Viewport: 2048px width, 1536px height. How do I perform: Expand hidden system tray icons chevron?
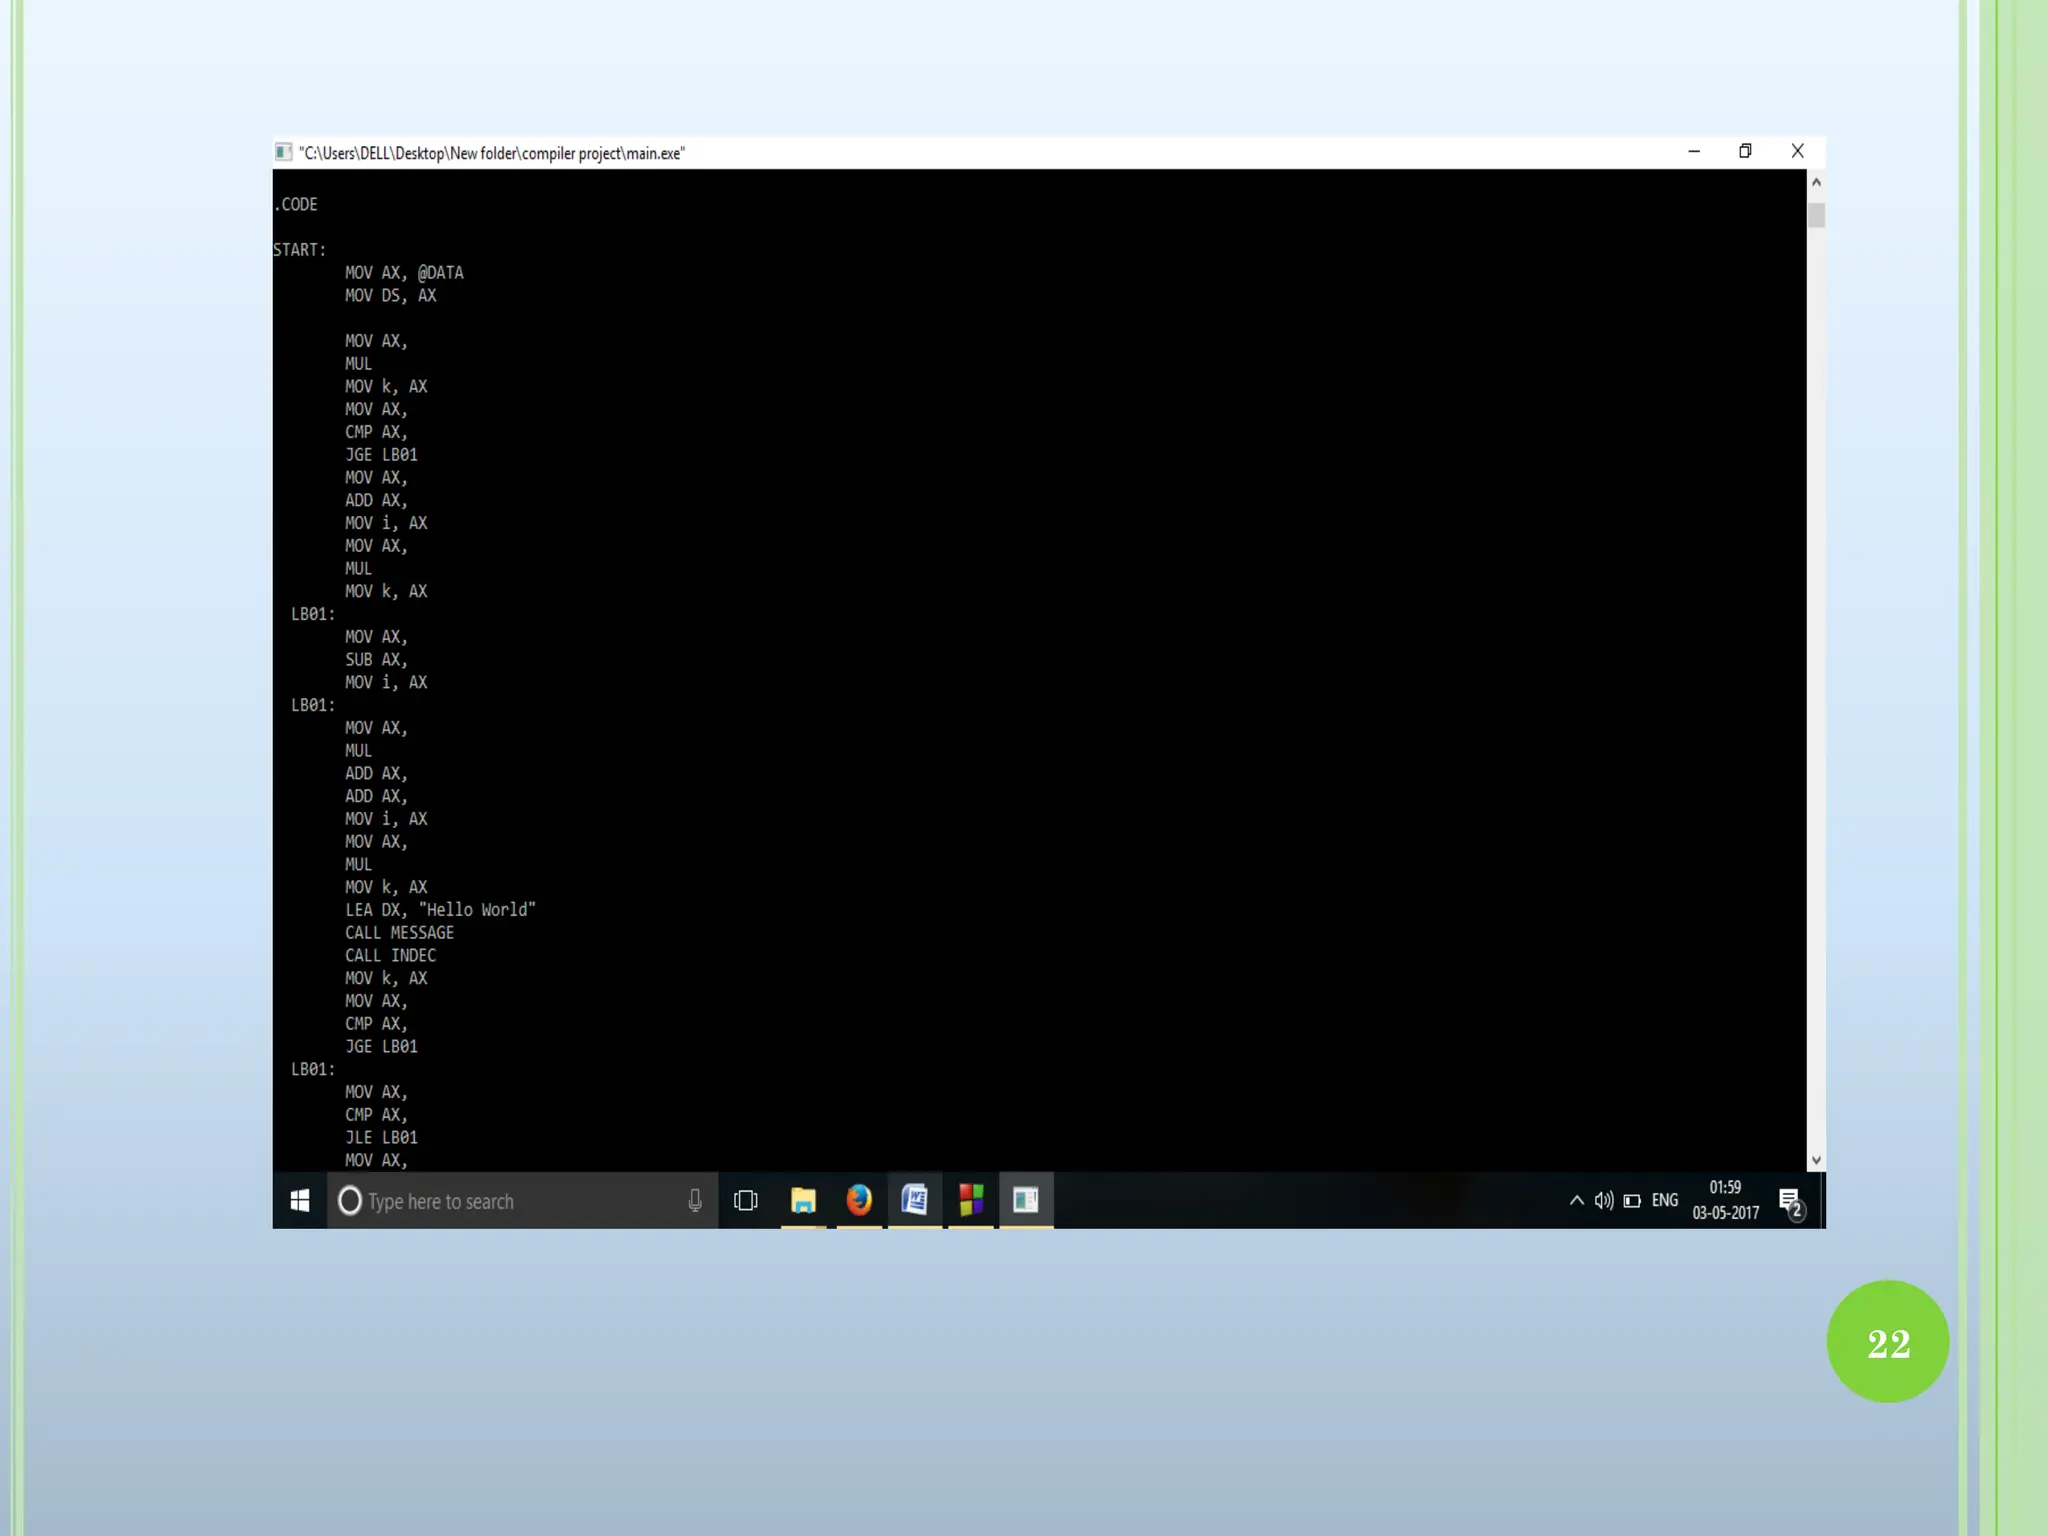point(1576,1201)
